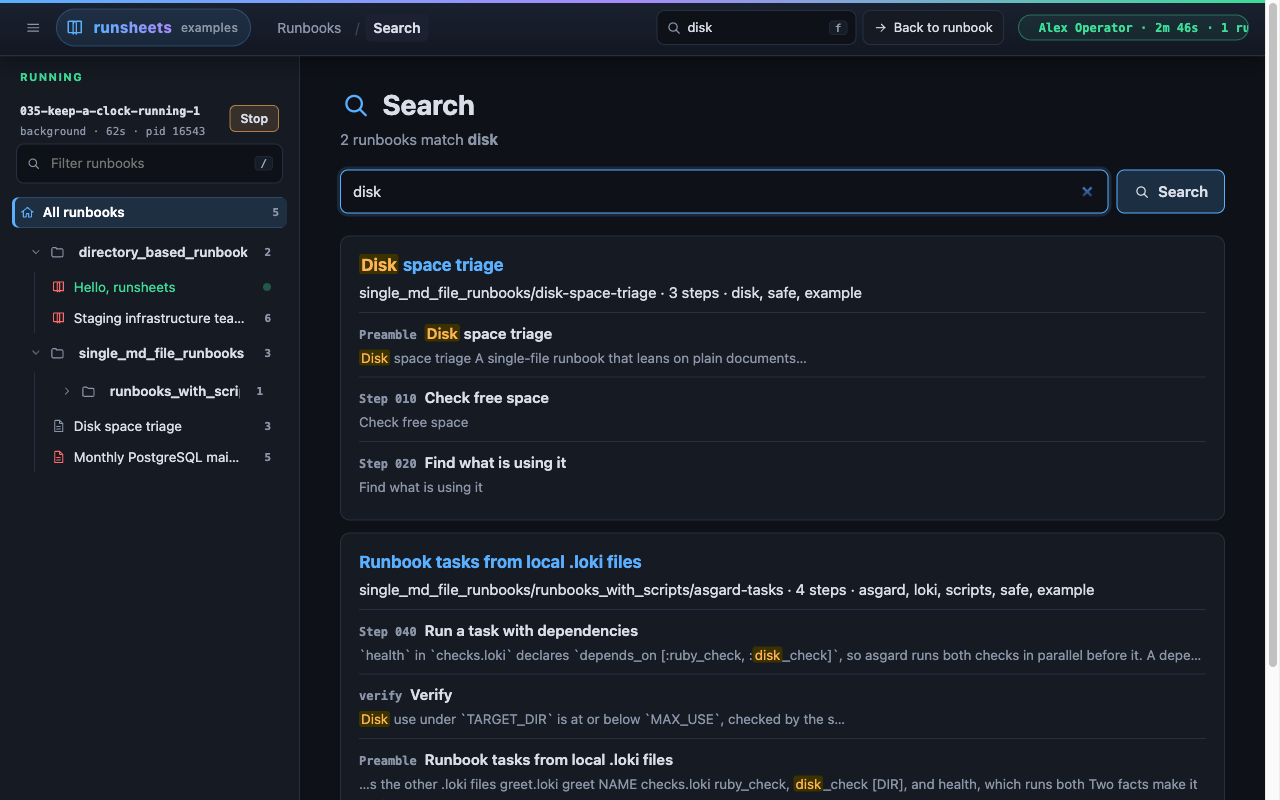The image size is (1280, 800).
Task: Open Hello, runsheets runbook in sidebar
Action: point(160,287)
